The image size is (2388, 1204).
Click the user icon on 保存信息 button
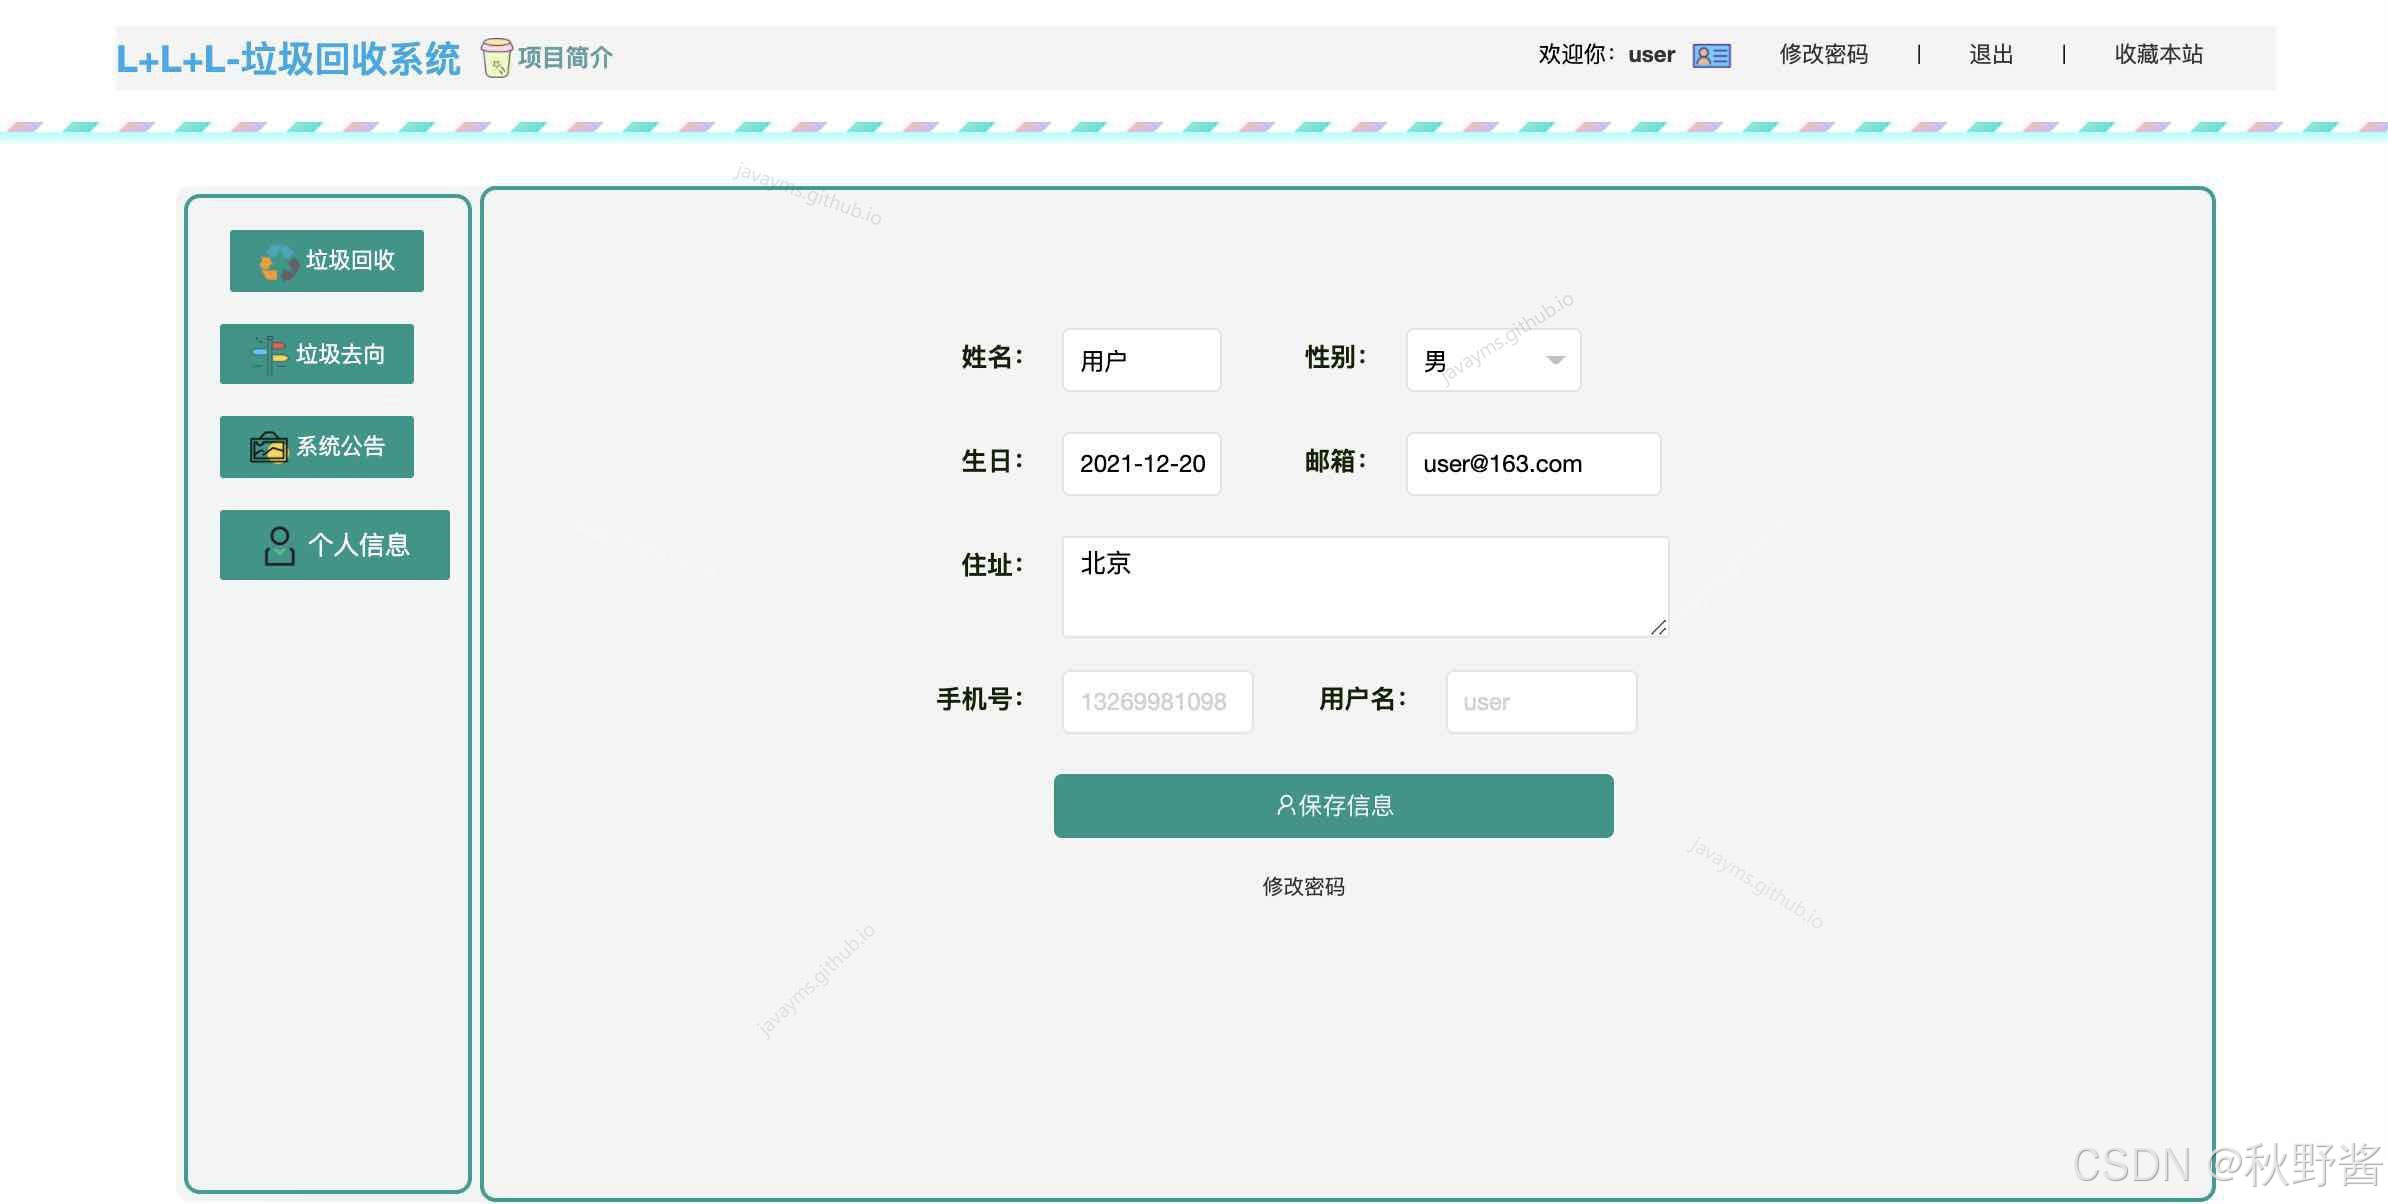click(x=1285, y=806)
